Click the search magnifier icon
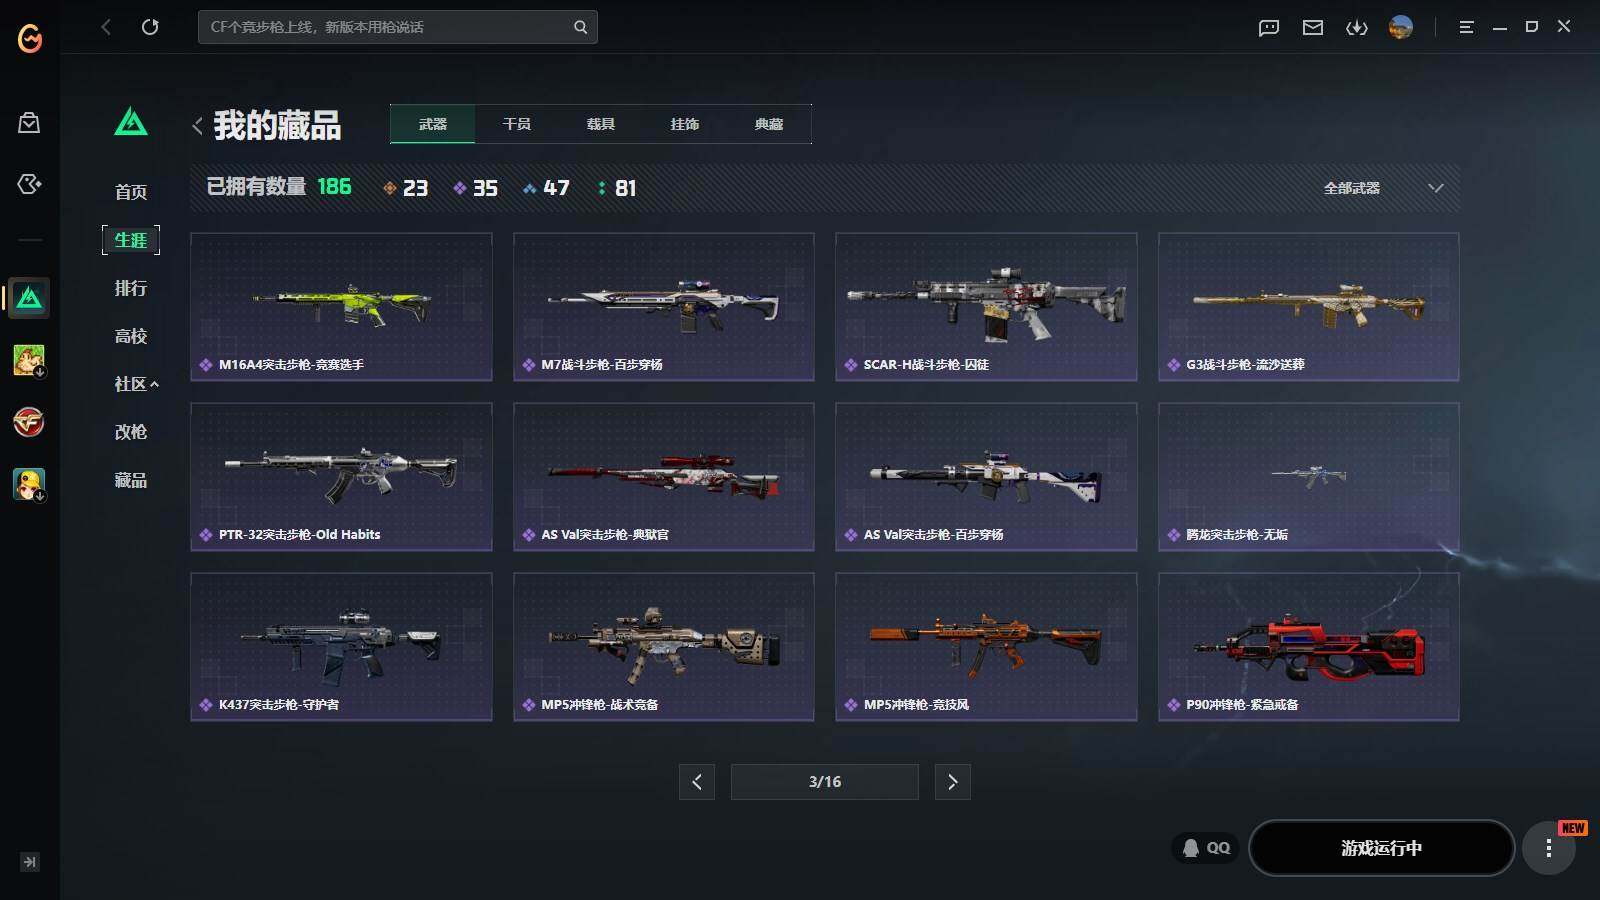This screenshot has height=900, width=1600. coord(580,27)
